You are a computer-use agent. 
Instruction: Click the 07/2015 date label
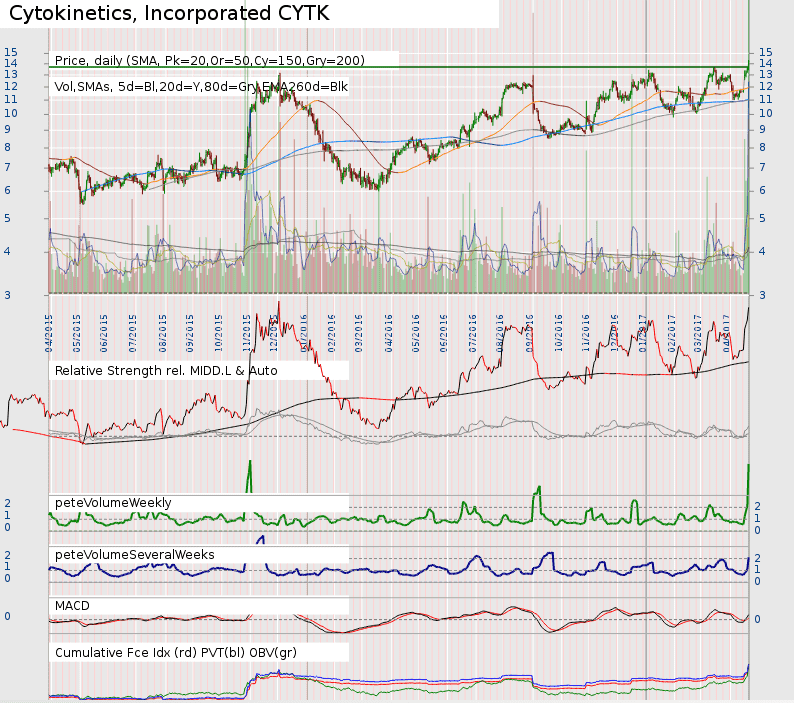click(x=133, y=333)
